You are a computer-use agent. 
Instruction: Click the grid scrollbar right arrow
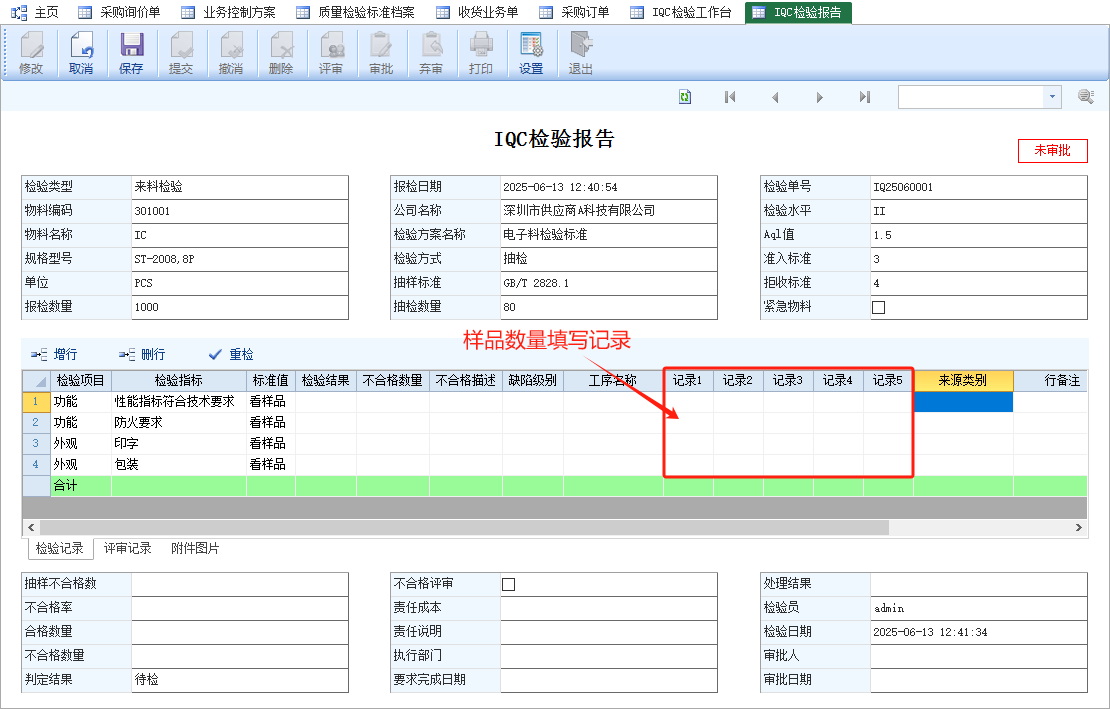1078,527
